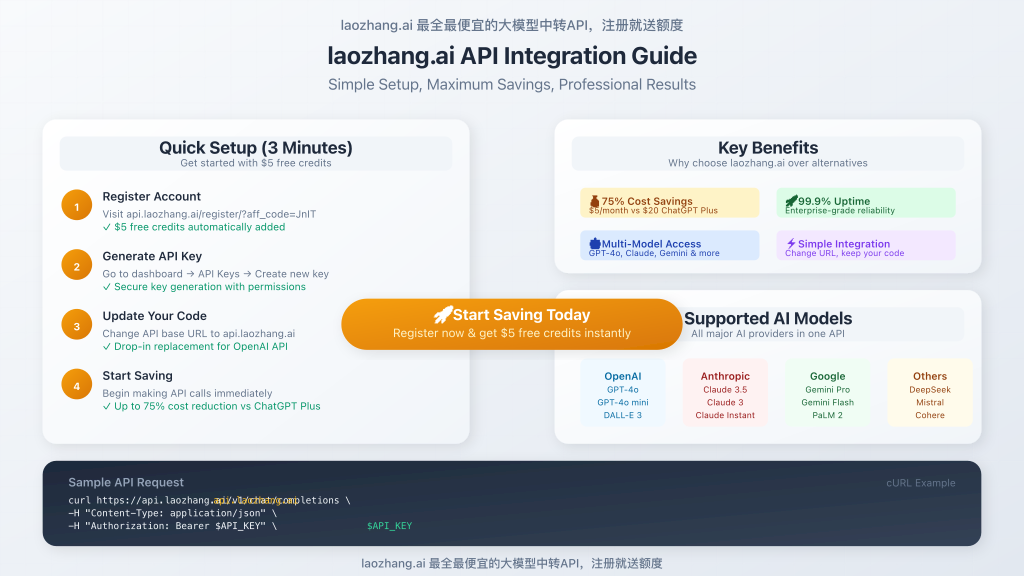The image size is (1024, 576).
Task: Click DeepSeek in Others card
Action: [x=930, y=390]
